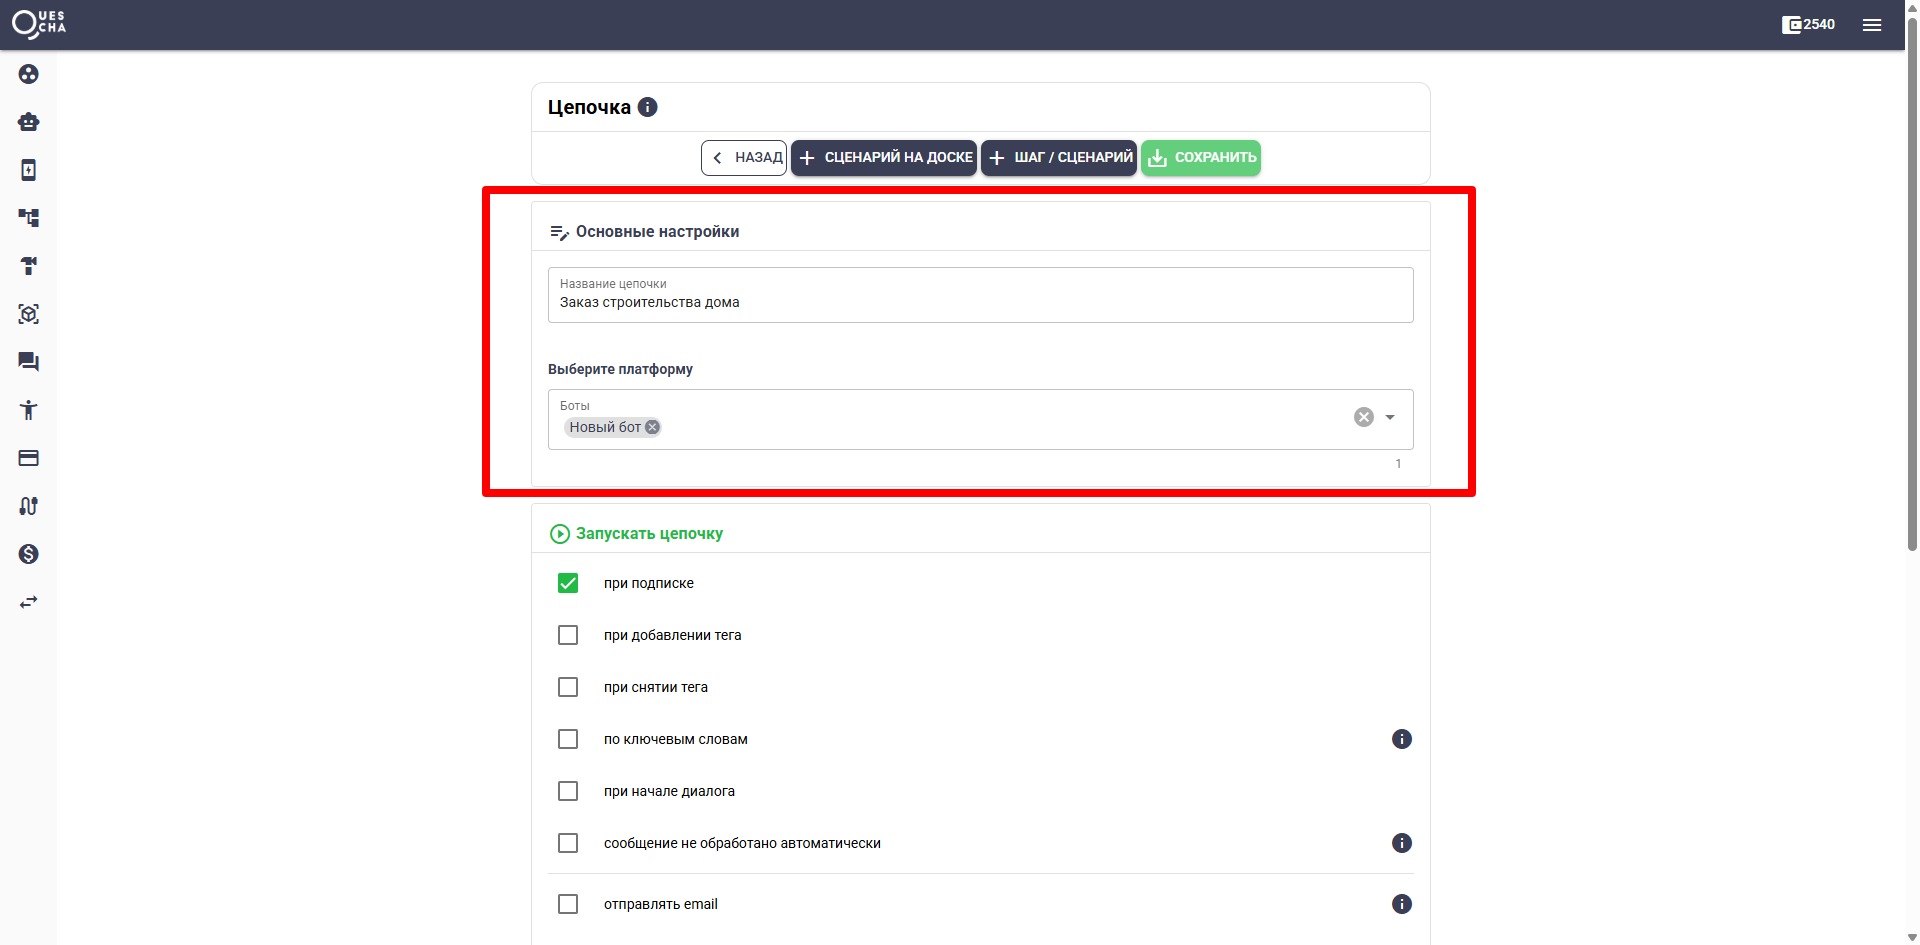The image size is (1920, 945).
Task: Clear all selected bots in Боты field
Action: (1364, 417)
